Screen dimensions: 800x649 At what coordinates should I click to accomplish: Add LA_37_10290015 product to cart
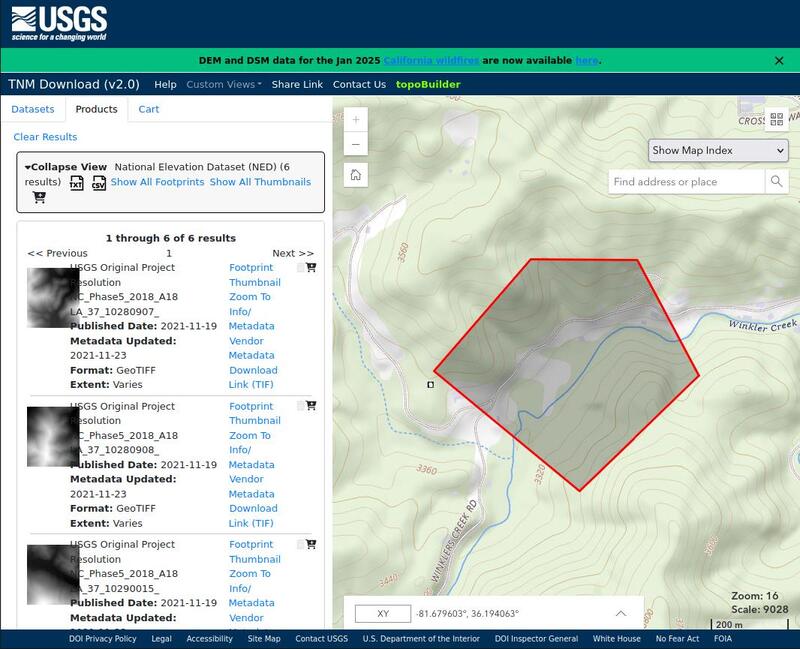[x=311, y=544]
